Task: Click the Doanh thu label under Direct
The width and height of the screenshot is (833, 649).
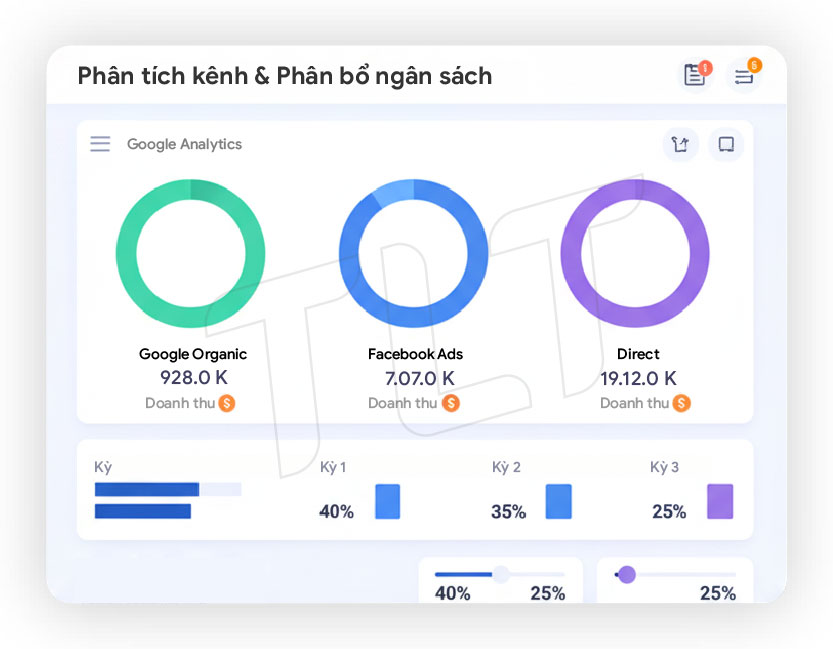Action: point(634,403)
